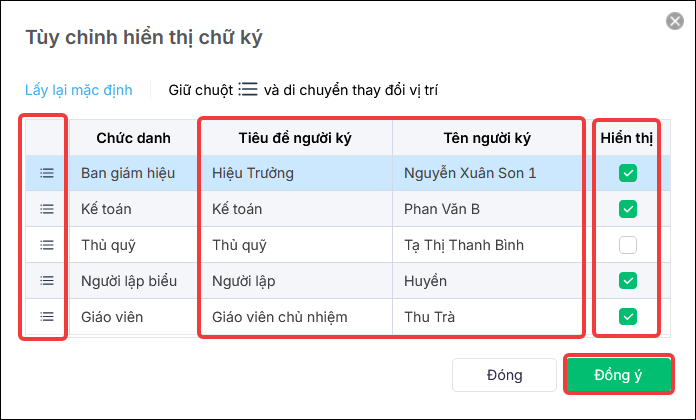Click the Tên người ký column header
This screenshot has width=696, height=420.
tap(487, 138)
